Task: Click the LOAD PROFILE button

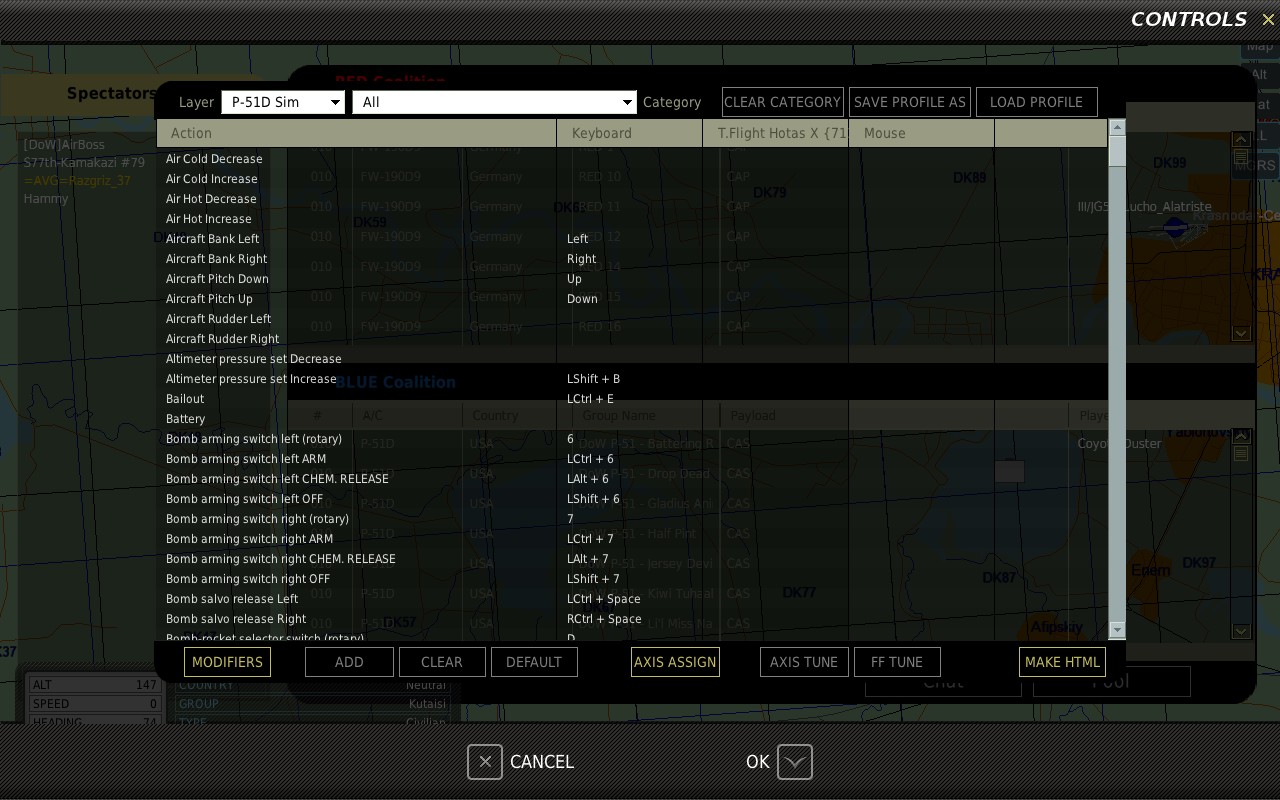Action: (1036, 102)
